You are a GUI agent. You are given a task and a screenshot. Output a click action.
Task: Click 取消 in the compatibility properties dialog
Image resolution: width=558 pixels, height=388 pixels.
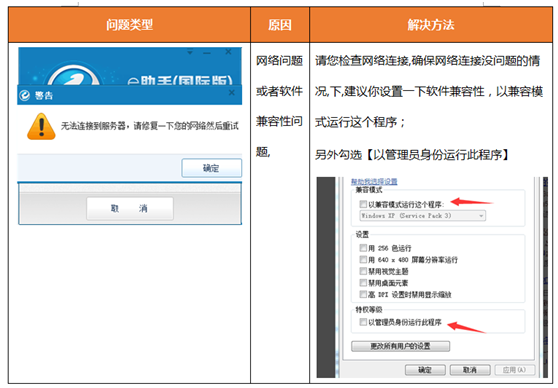[470, 370]
